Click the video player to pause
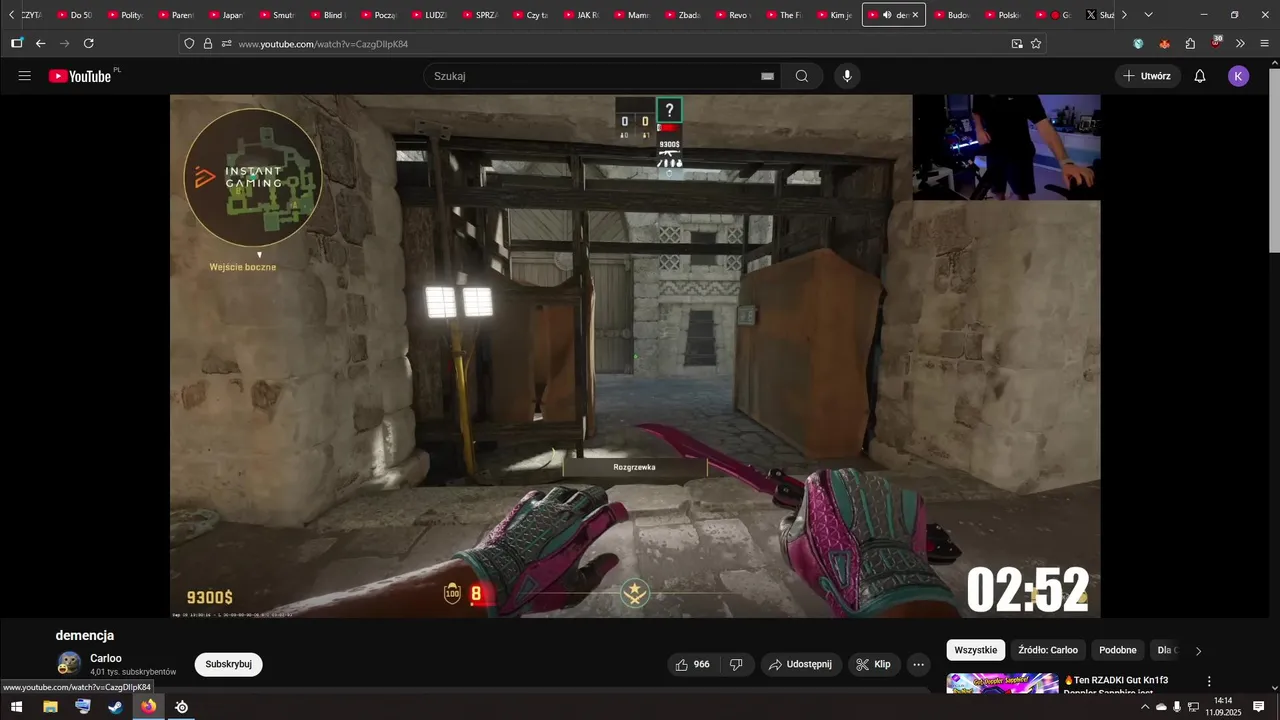The image size is (1280, 720). pos(635,356)
